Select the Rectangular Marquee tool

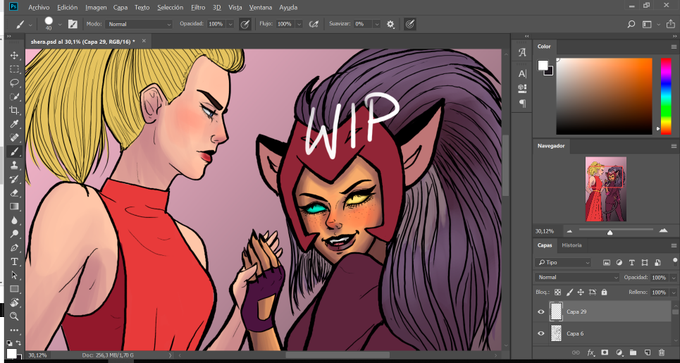click(14, 69)
